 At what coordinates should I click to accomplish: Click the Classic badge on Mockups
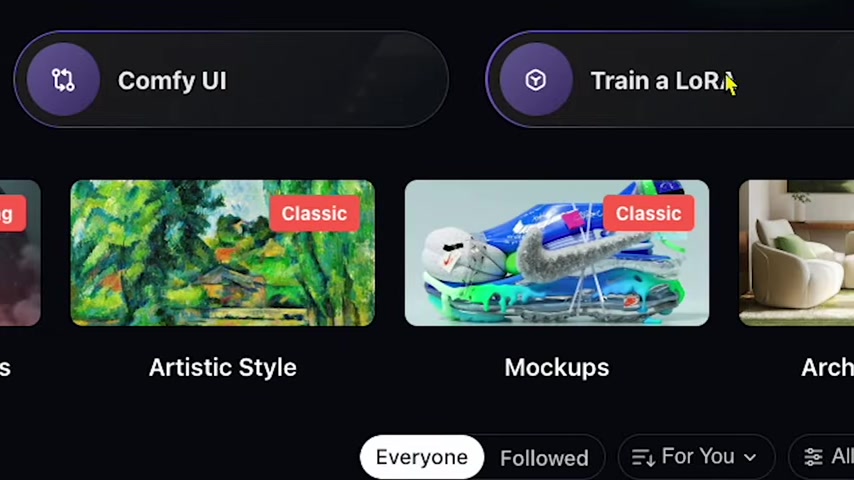point(649,214)
